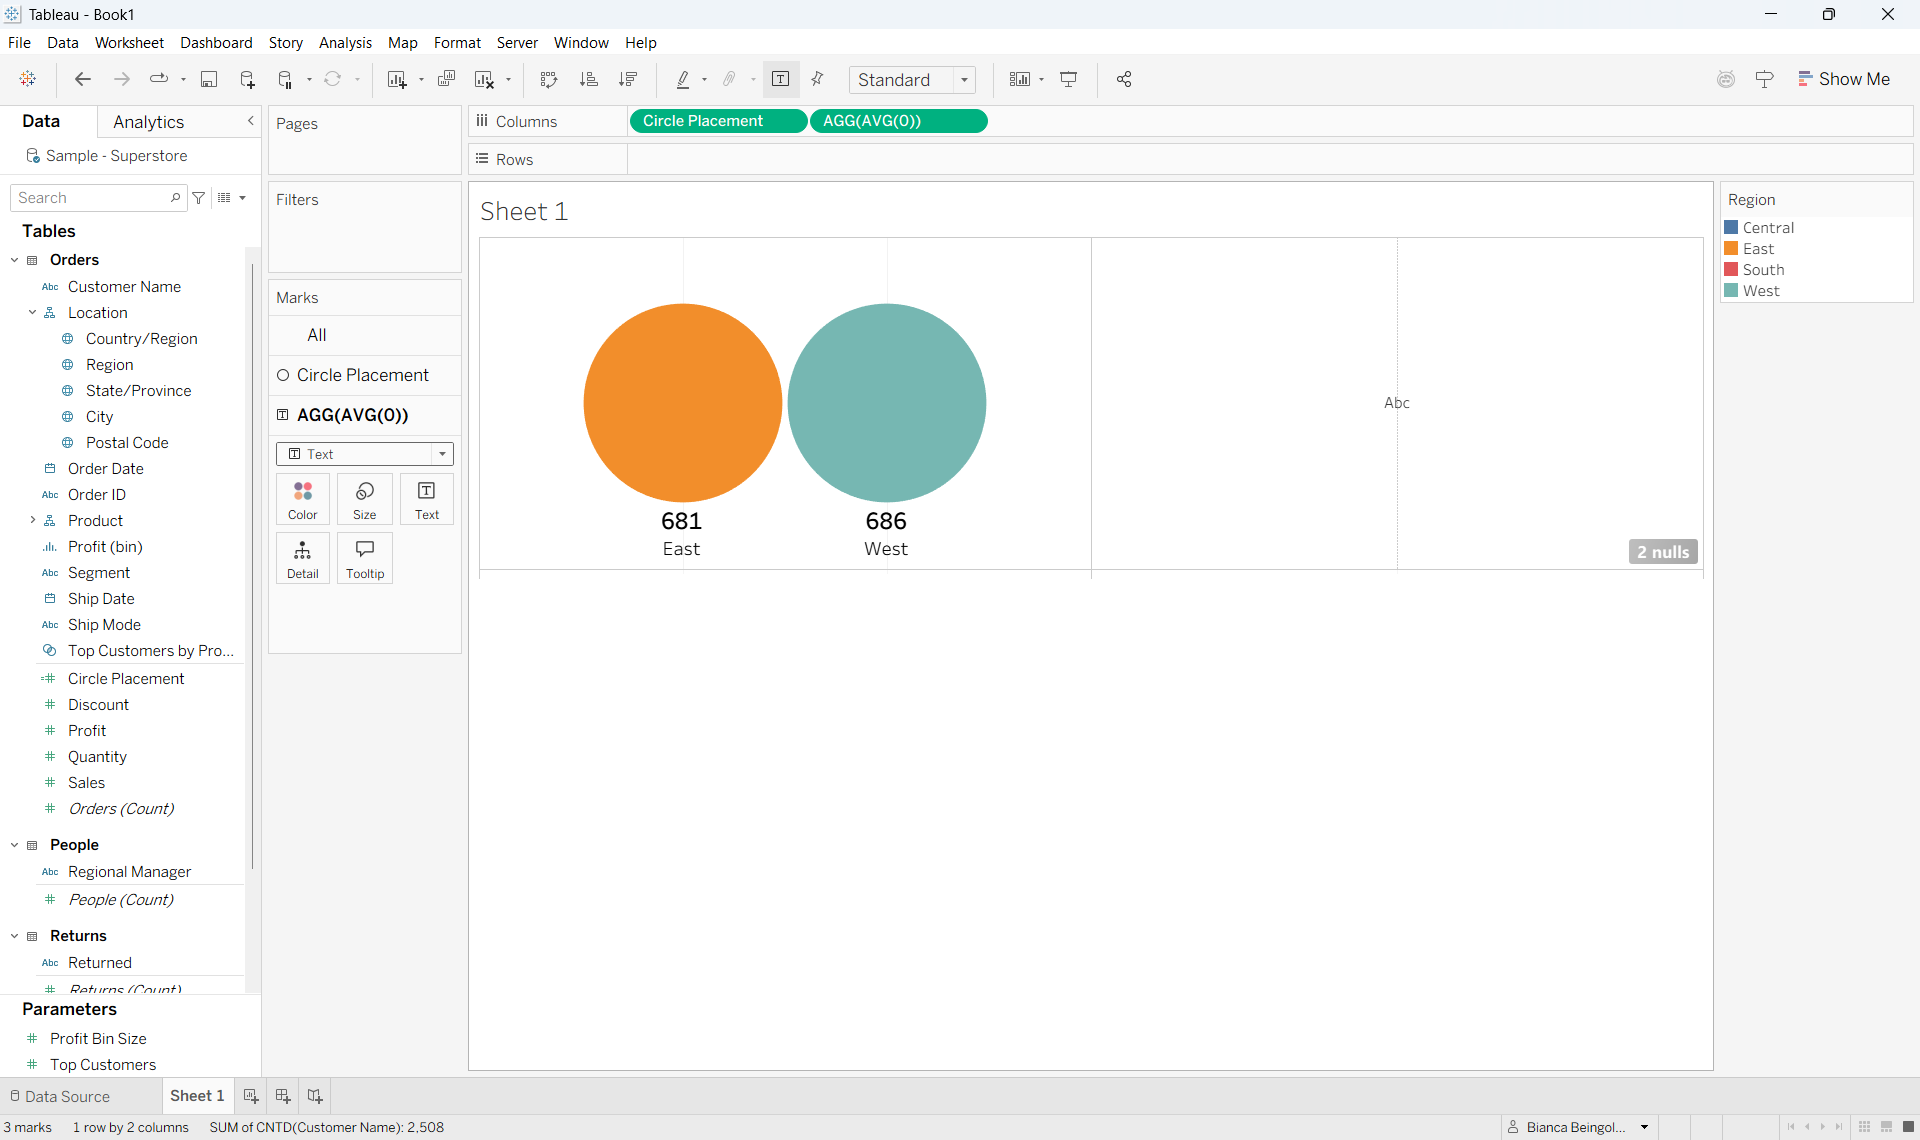Viewport: 1920px width, 1140px height.
Task: Open the Analysis menu
Action: (x=345, y=42)
